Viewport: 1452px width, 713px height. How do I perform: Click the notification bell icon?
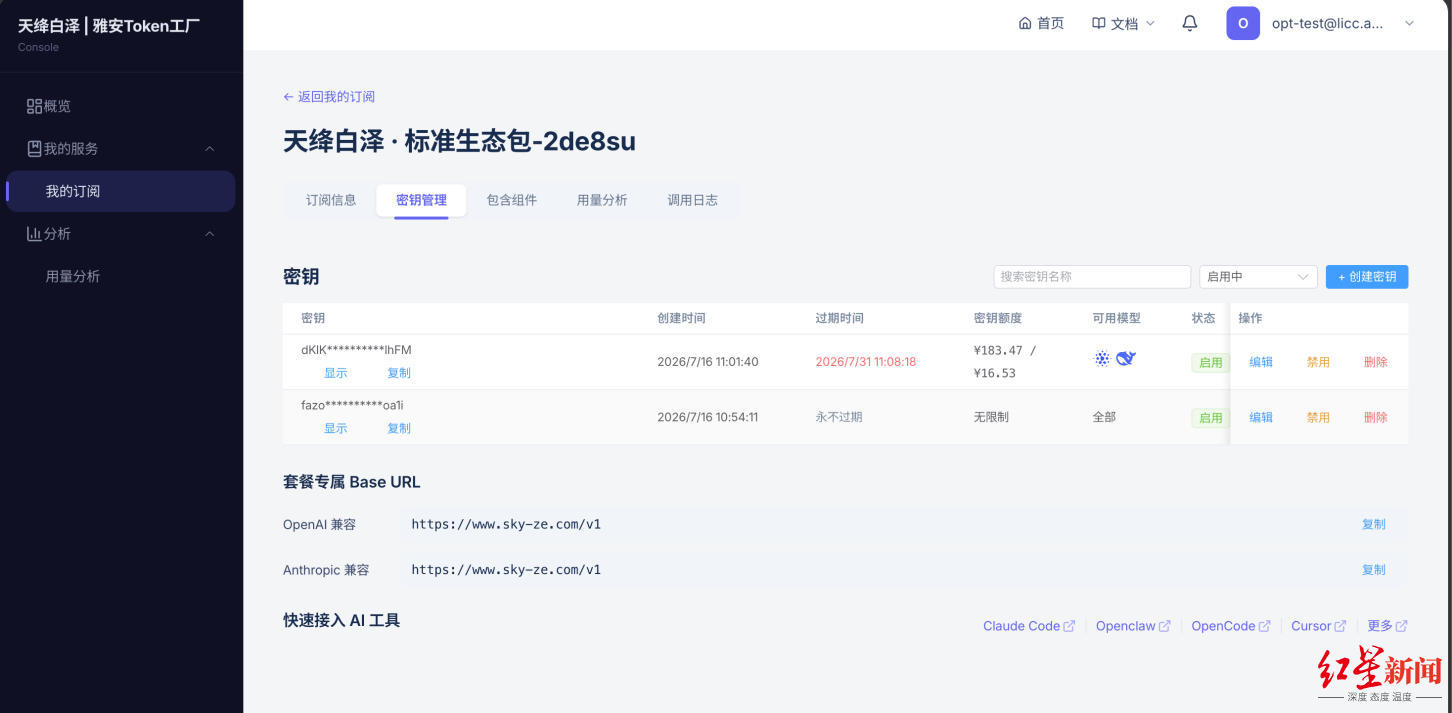[x=1189, y=23]
